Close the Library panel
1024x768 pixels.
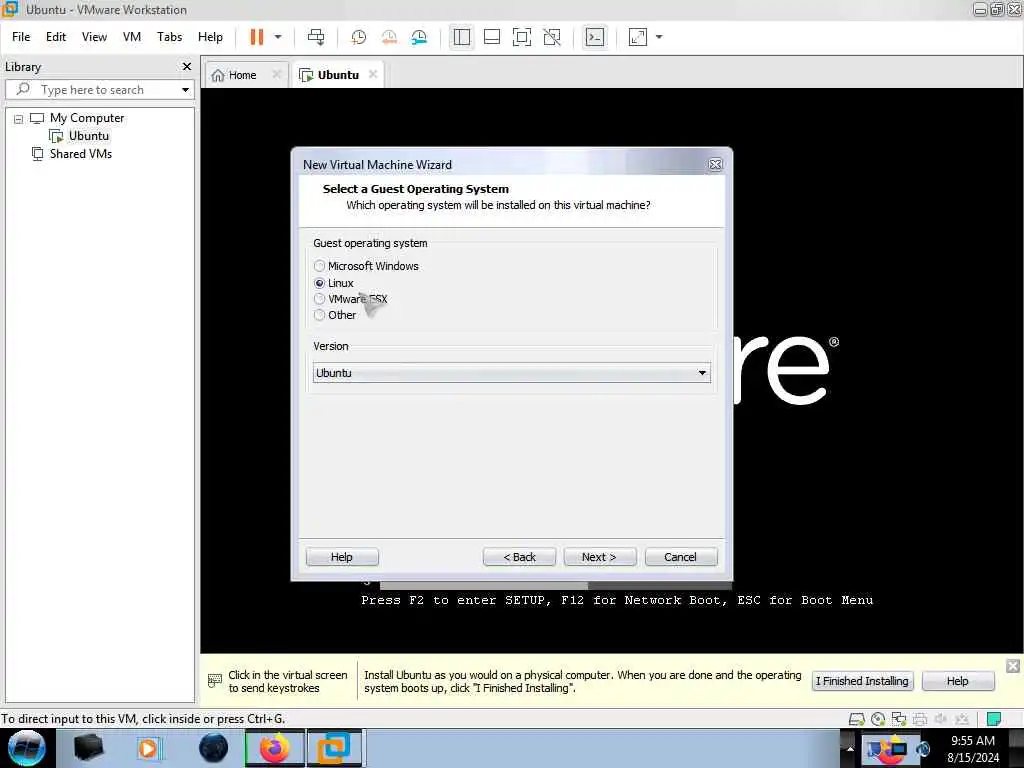coord(187,67)
